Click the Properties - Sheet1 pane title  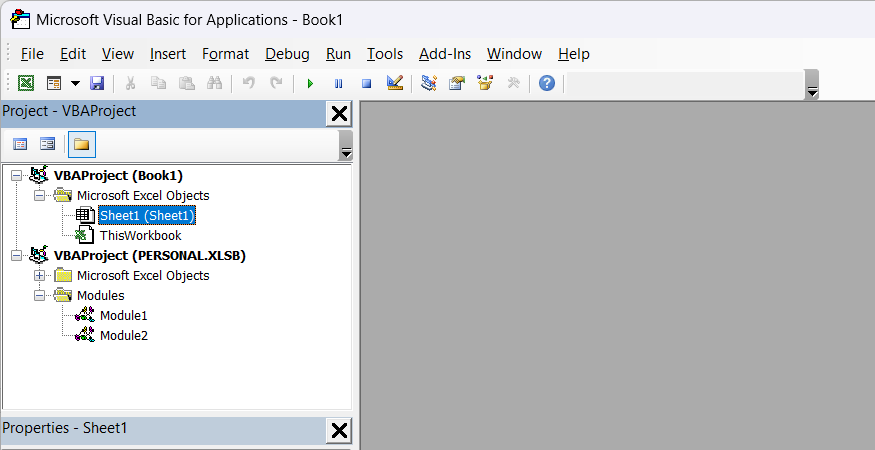[x=65, y=428]
